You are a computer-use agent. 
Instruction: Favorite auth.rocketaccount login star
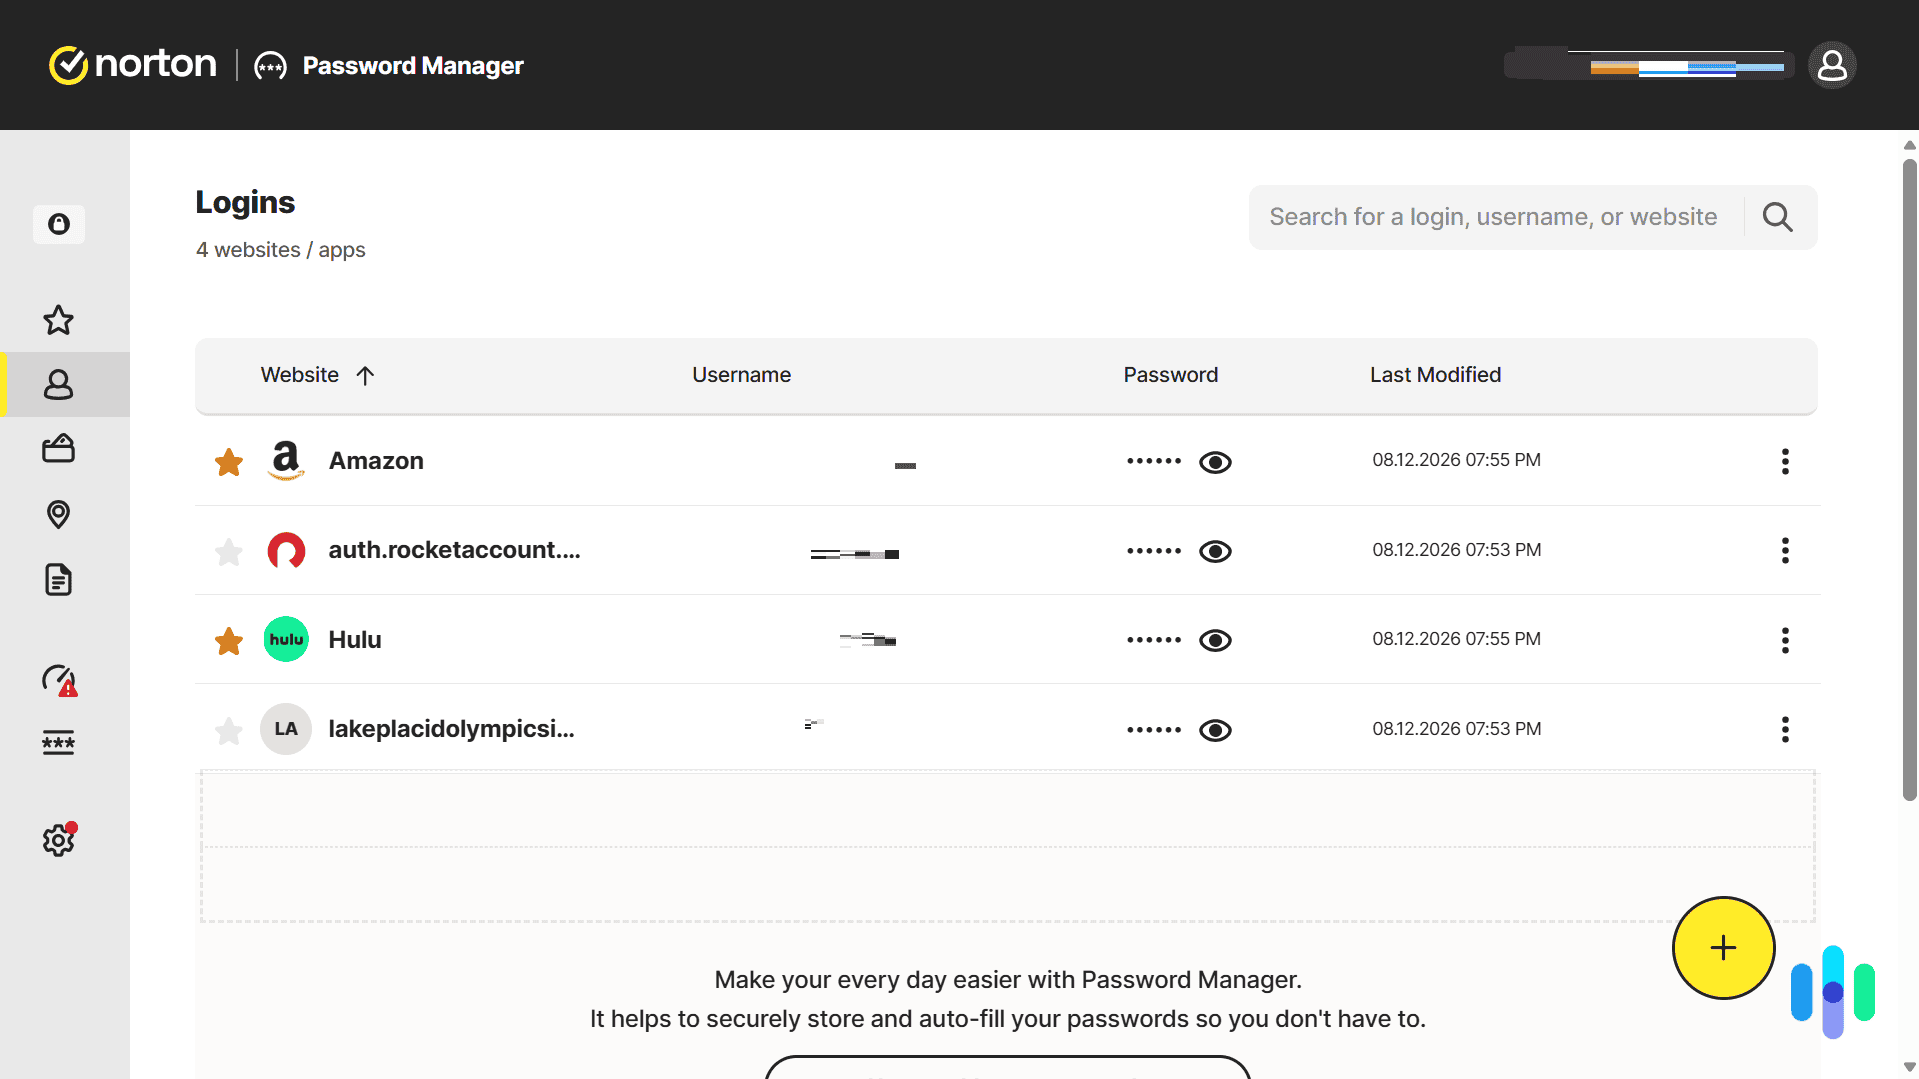229,551
